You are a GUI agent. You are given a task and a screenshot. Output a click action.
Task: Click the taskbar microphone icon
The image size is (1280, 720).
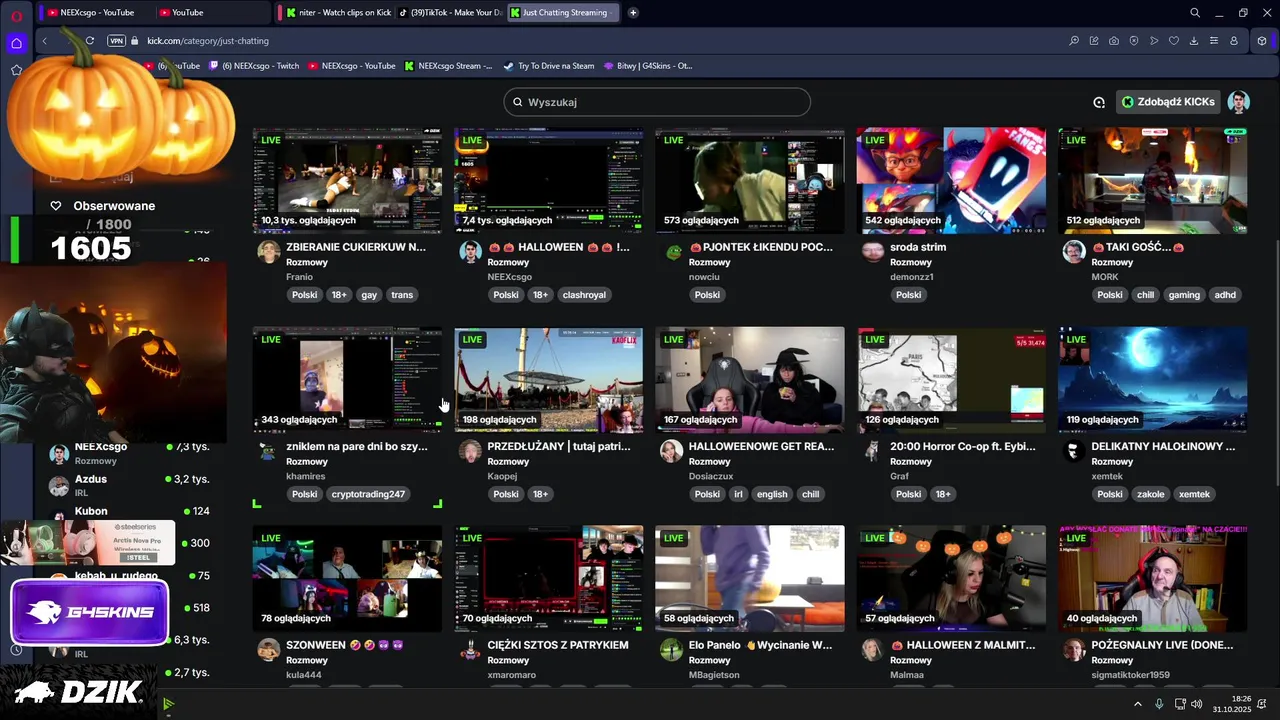point(1159,704)
